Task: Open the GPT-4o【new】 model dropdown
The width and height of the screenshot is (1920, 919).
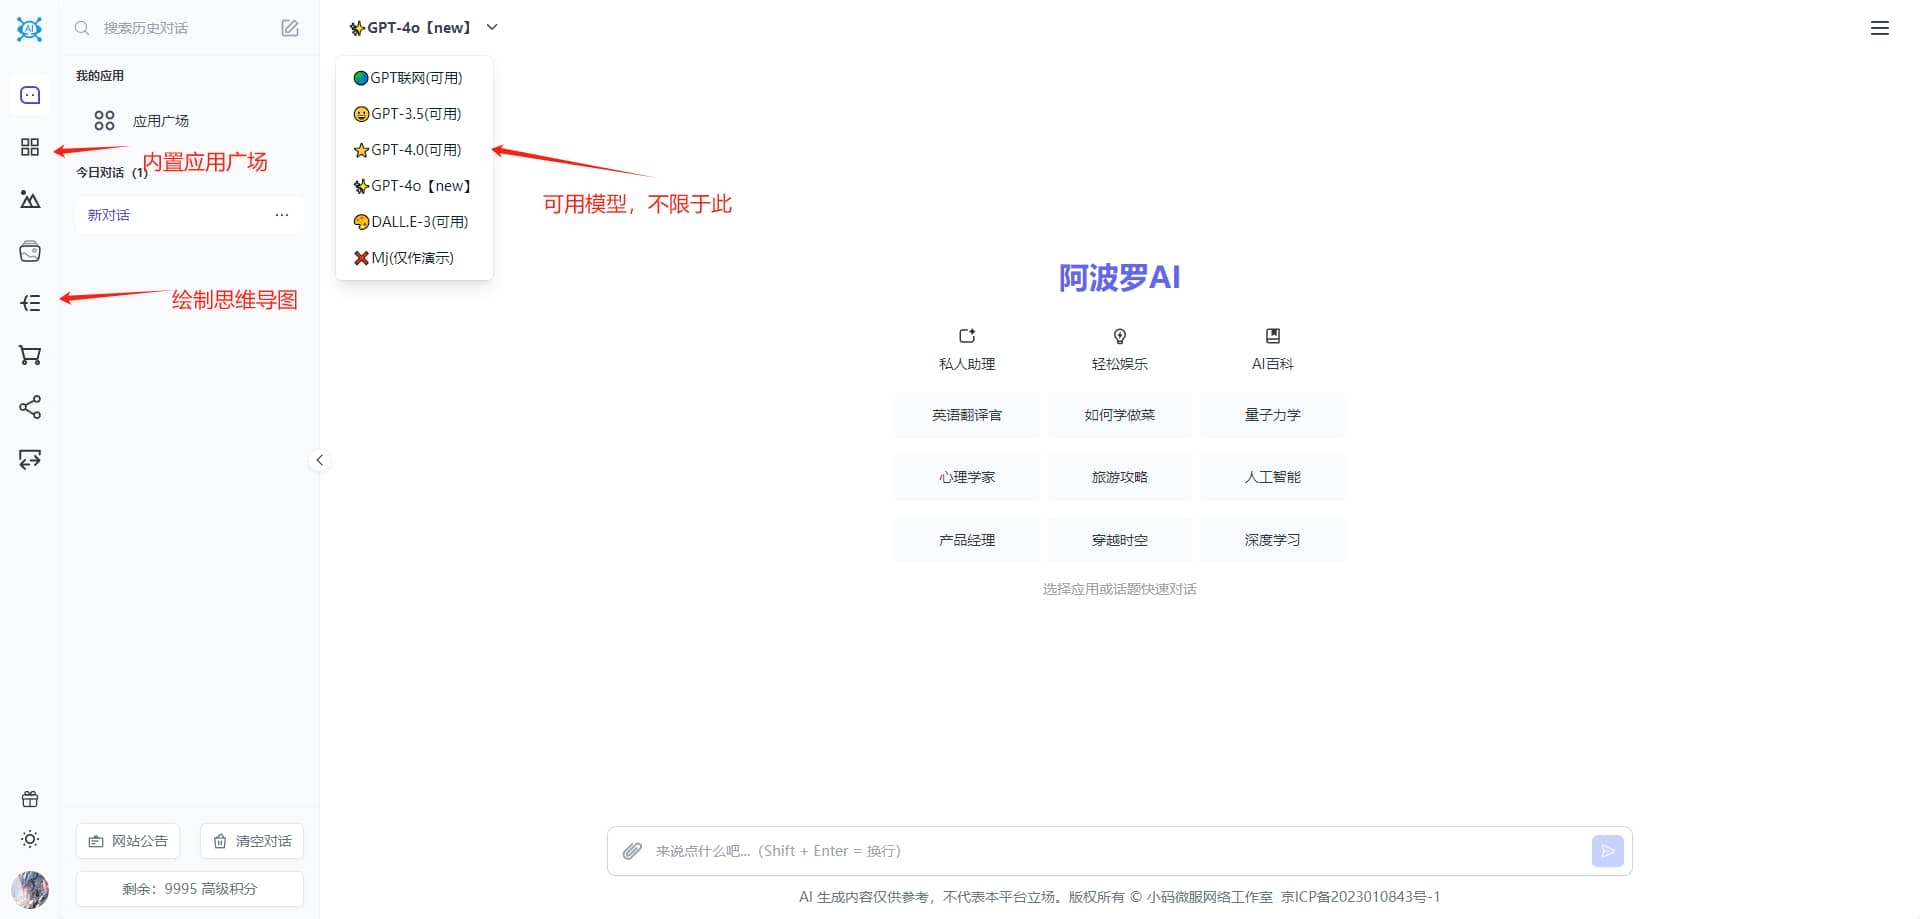Action: point(424,28)
